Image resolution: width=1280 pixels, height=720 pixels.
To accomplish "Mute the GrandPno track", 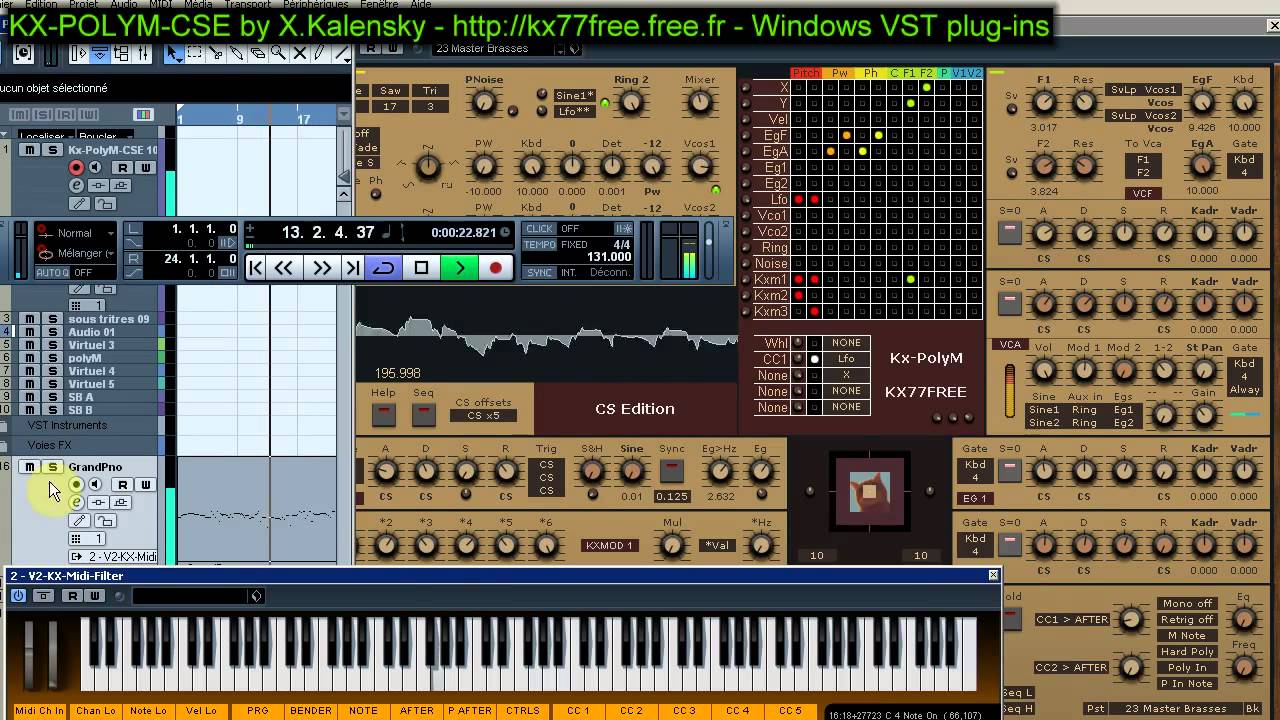I will point(30,467).
